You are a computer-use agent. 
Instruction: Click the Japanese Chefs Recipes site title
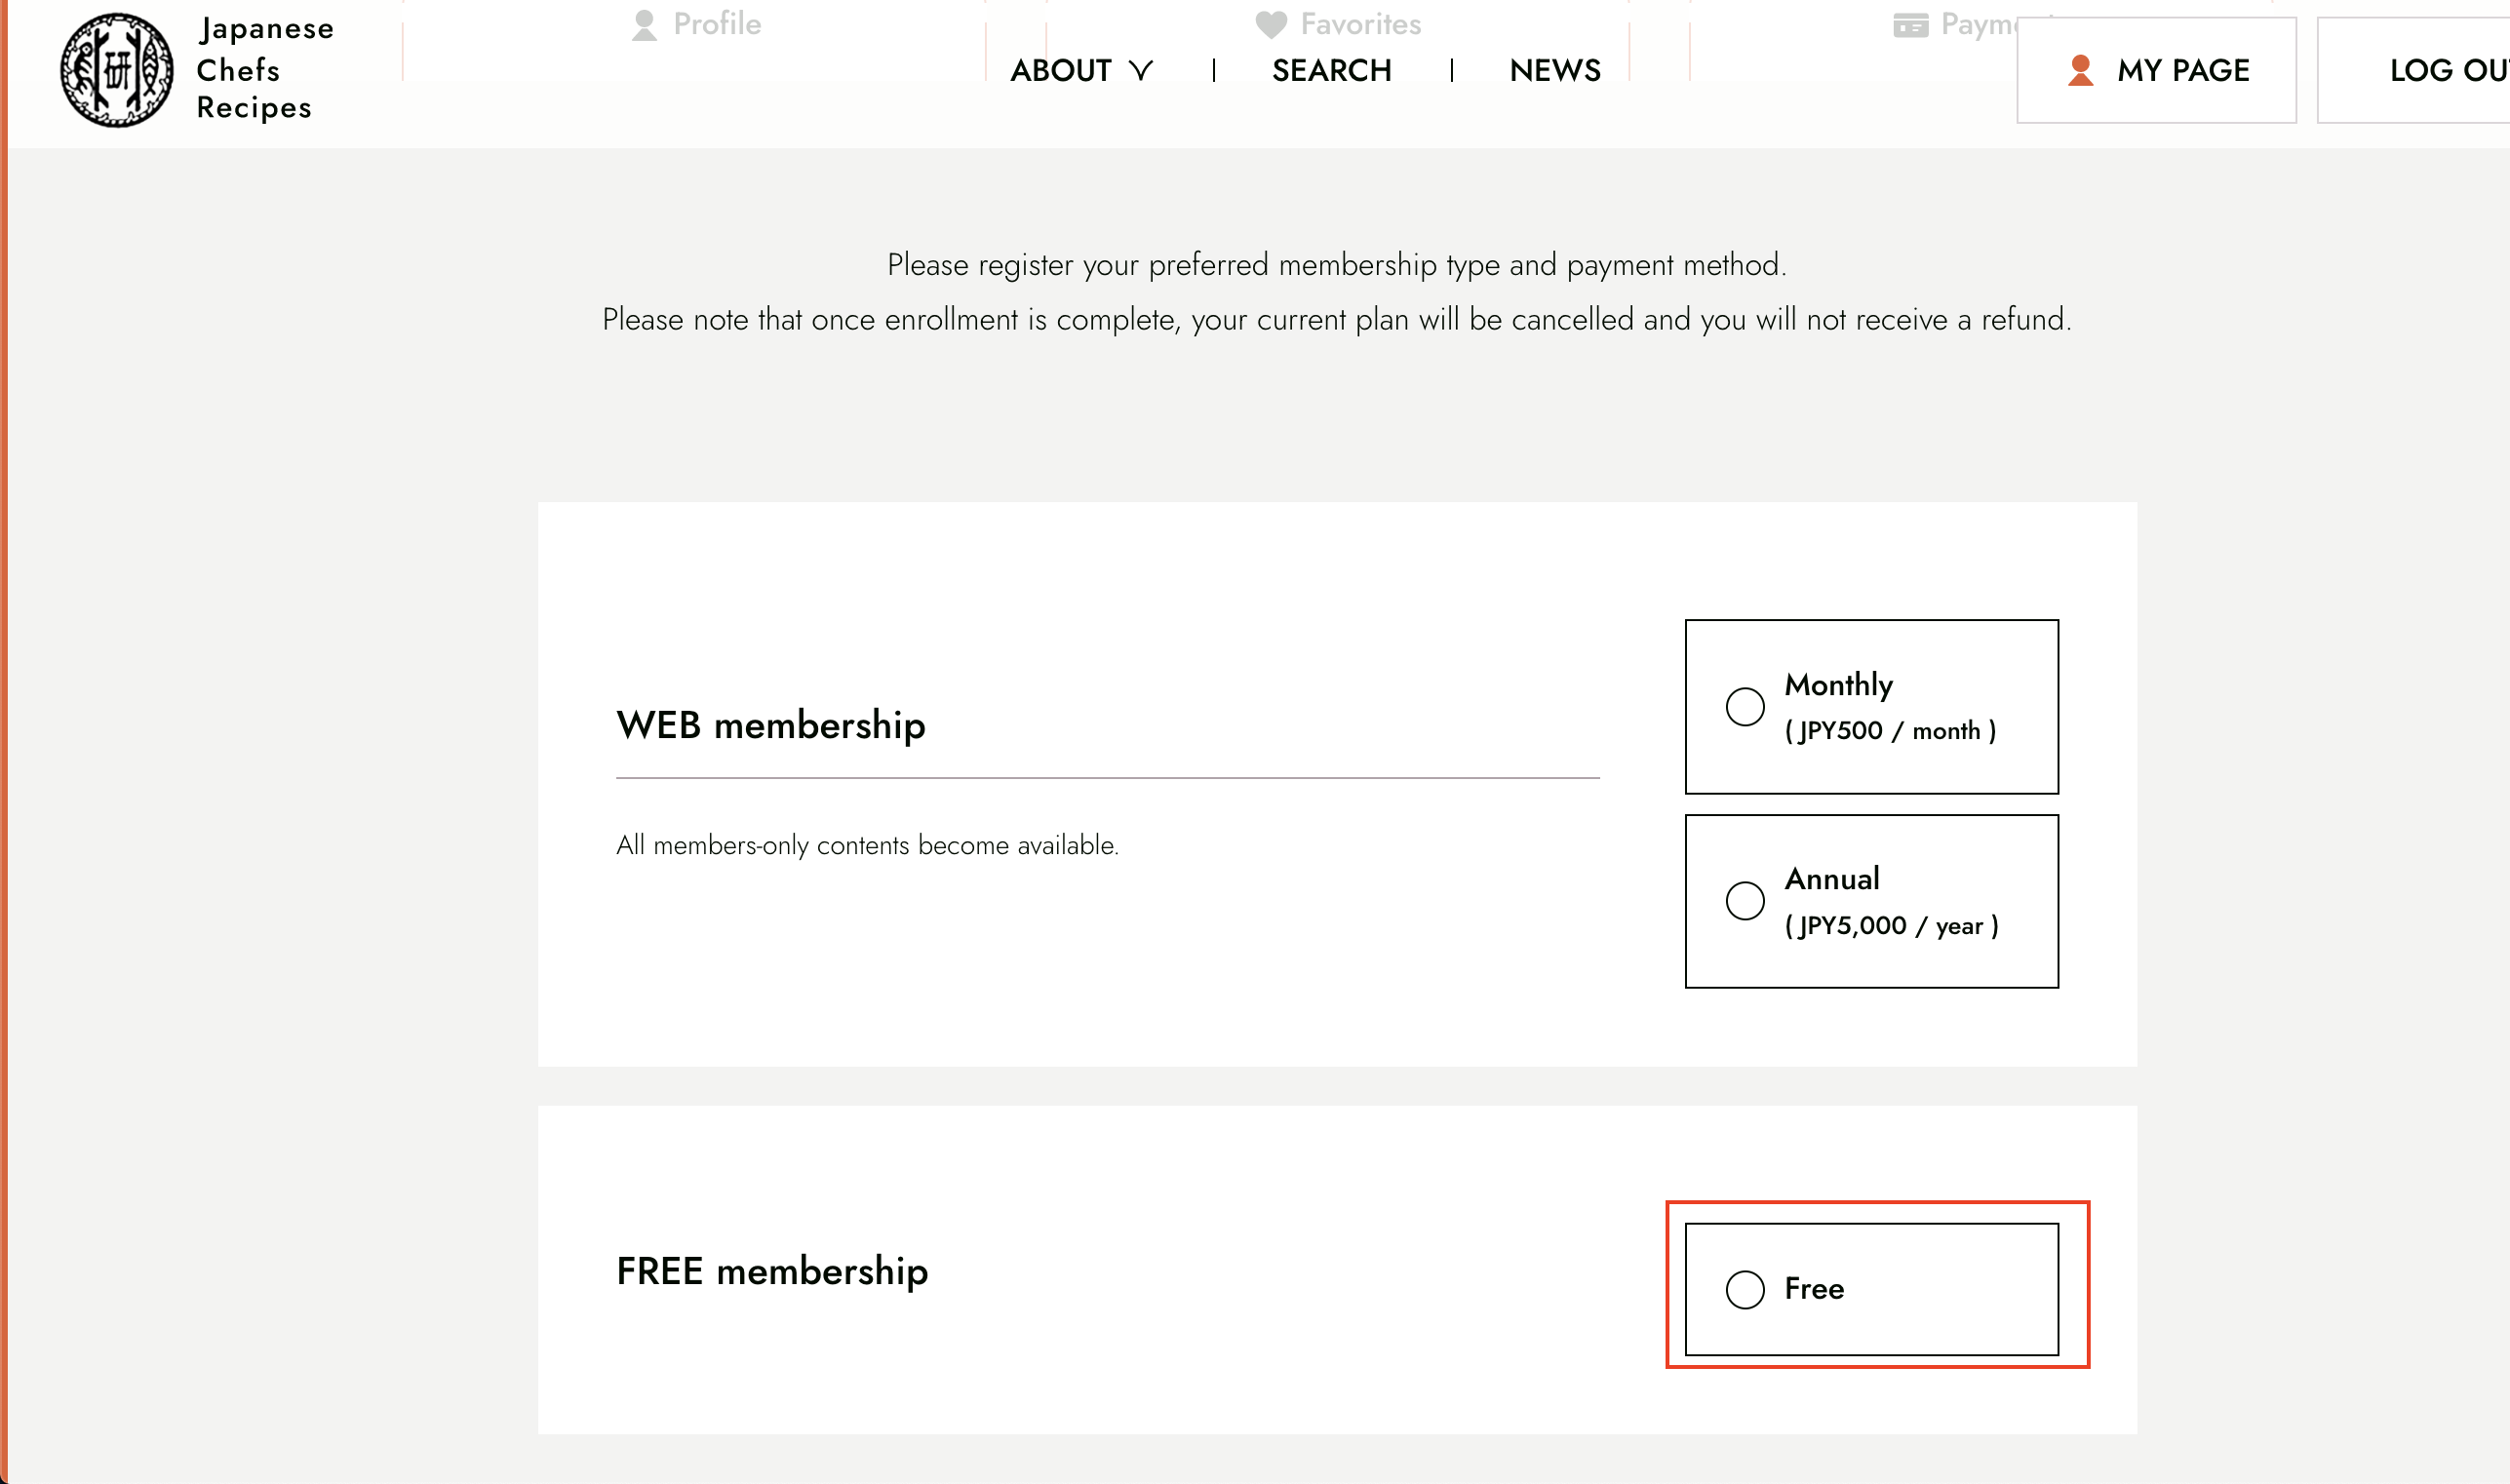(x=265, y=68)
